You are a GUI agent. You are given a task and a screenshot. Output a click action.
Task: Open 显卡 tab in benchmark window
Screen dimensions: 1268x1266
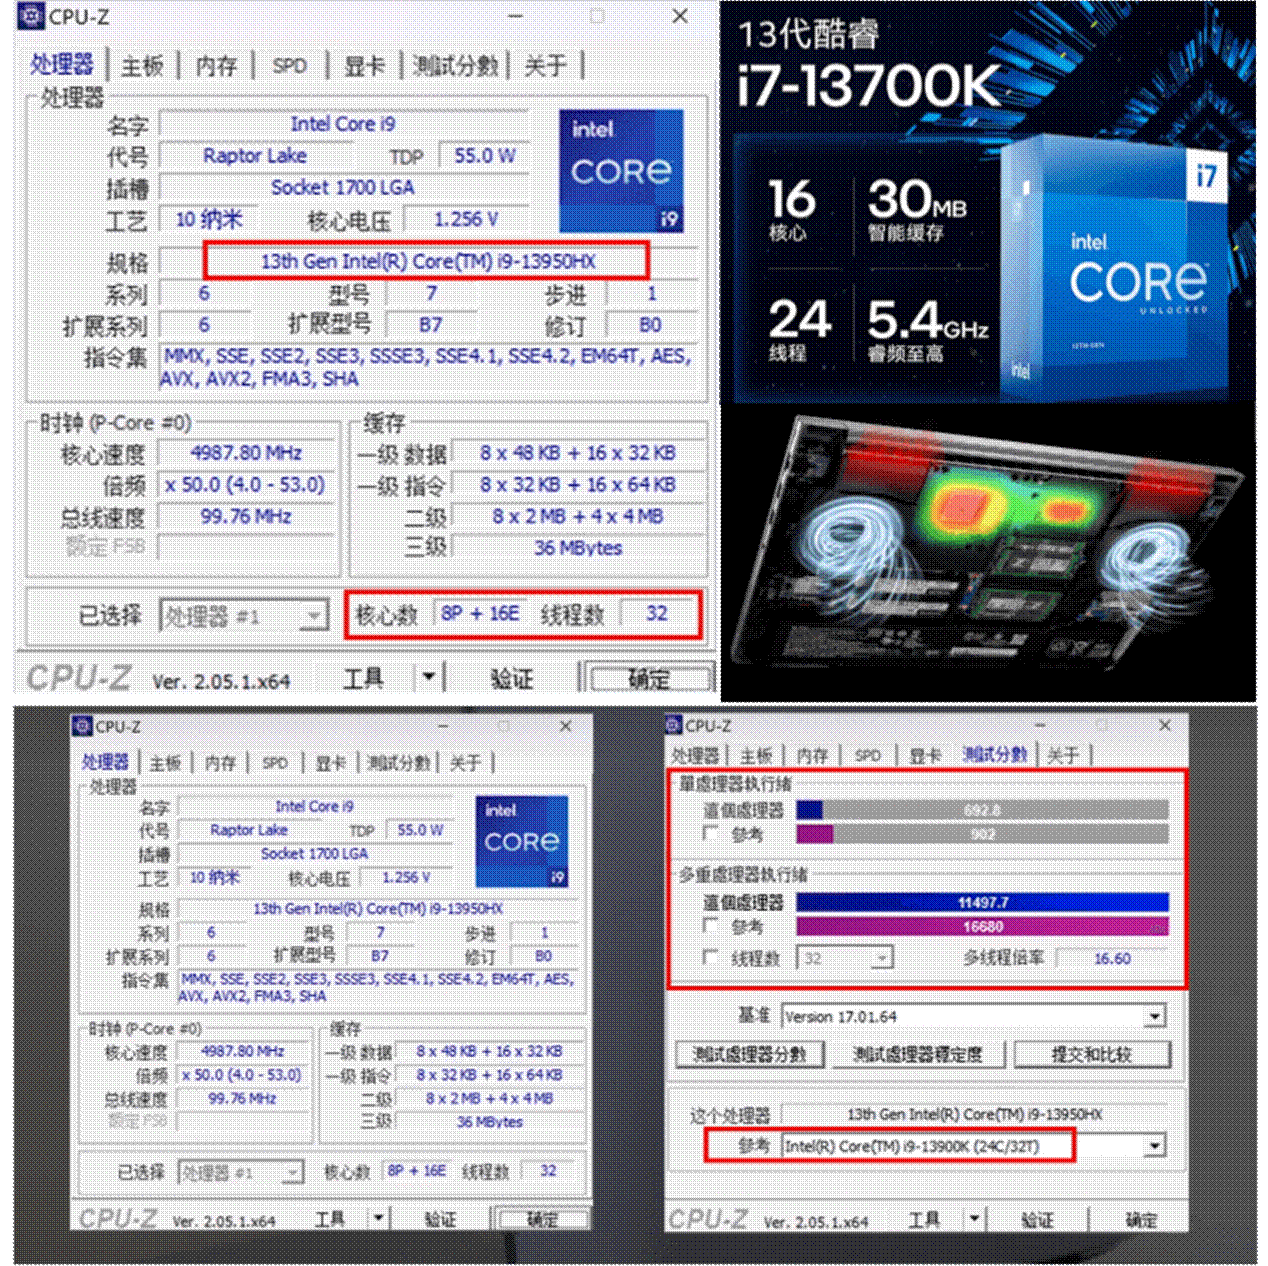[925, 755]
